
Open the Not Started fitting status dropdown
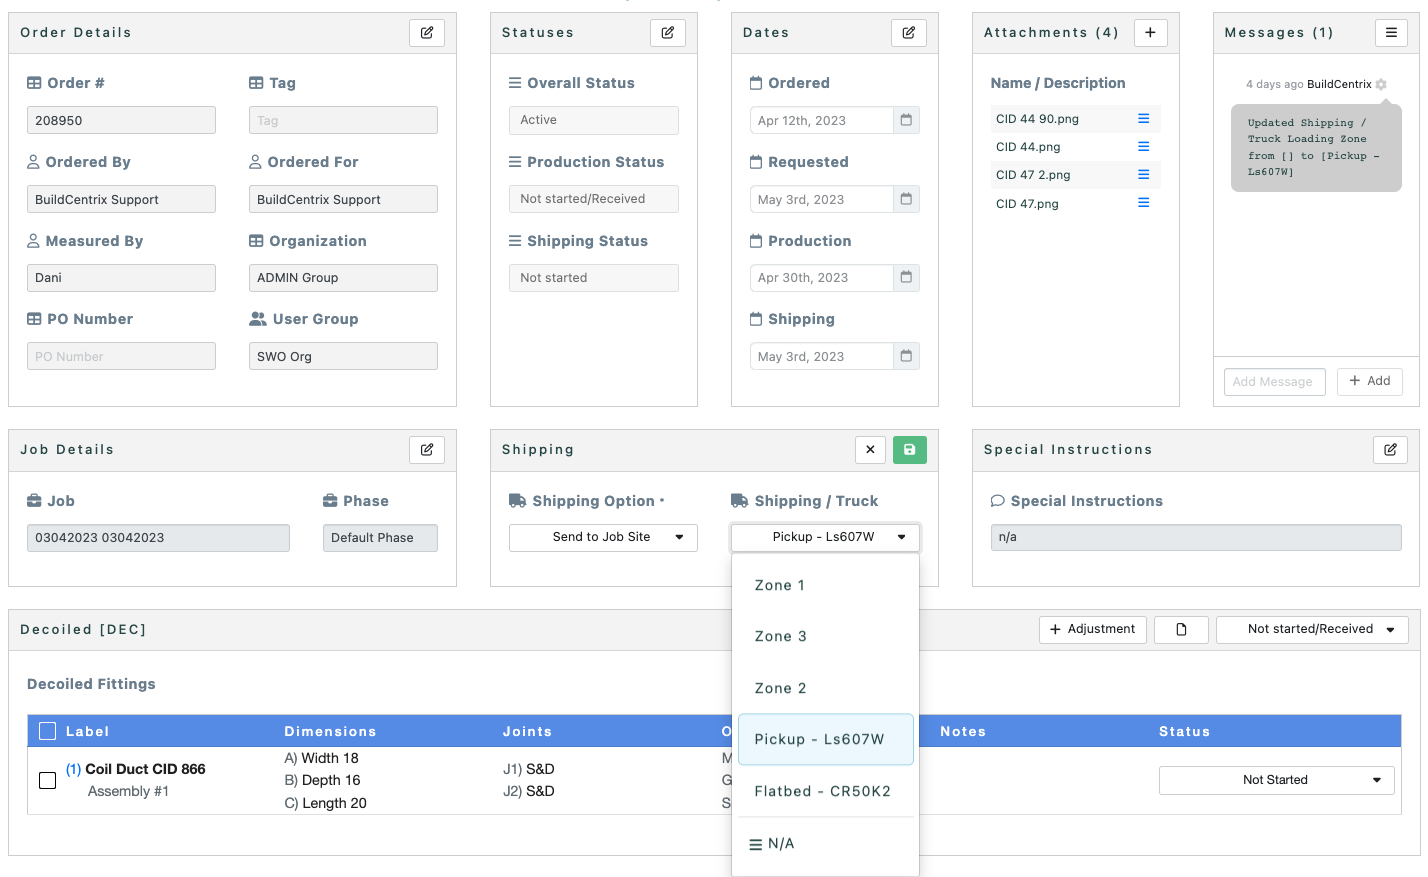click(1276, 780)
